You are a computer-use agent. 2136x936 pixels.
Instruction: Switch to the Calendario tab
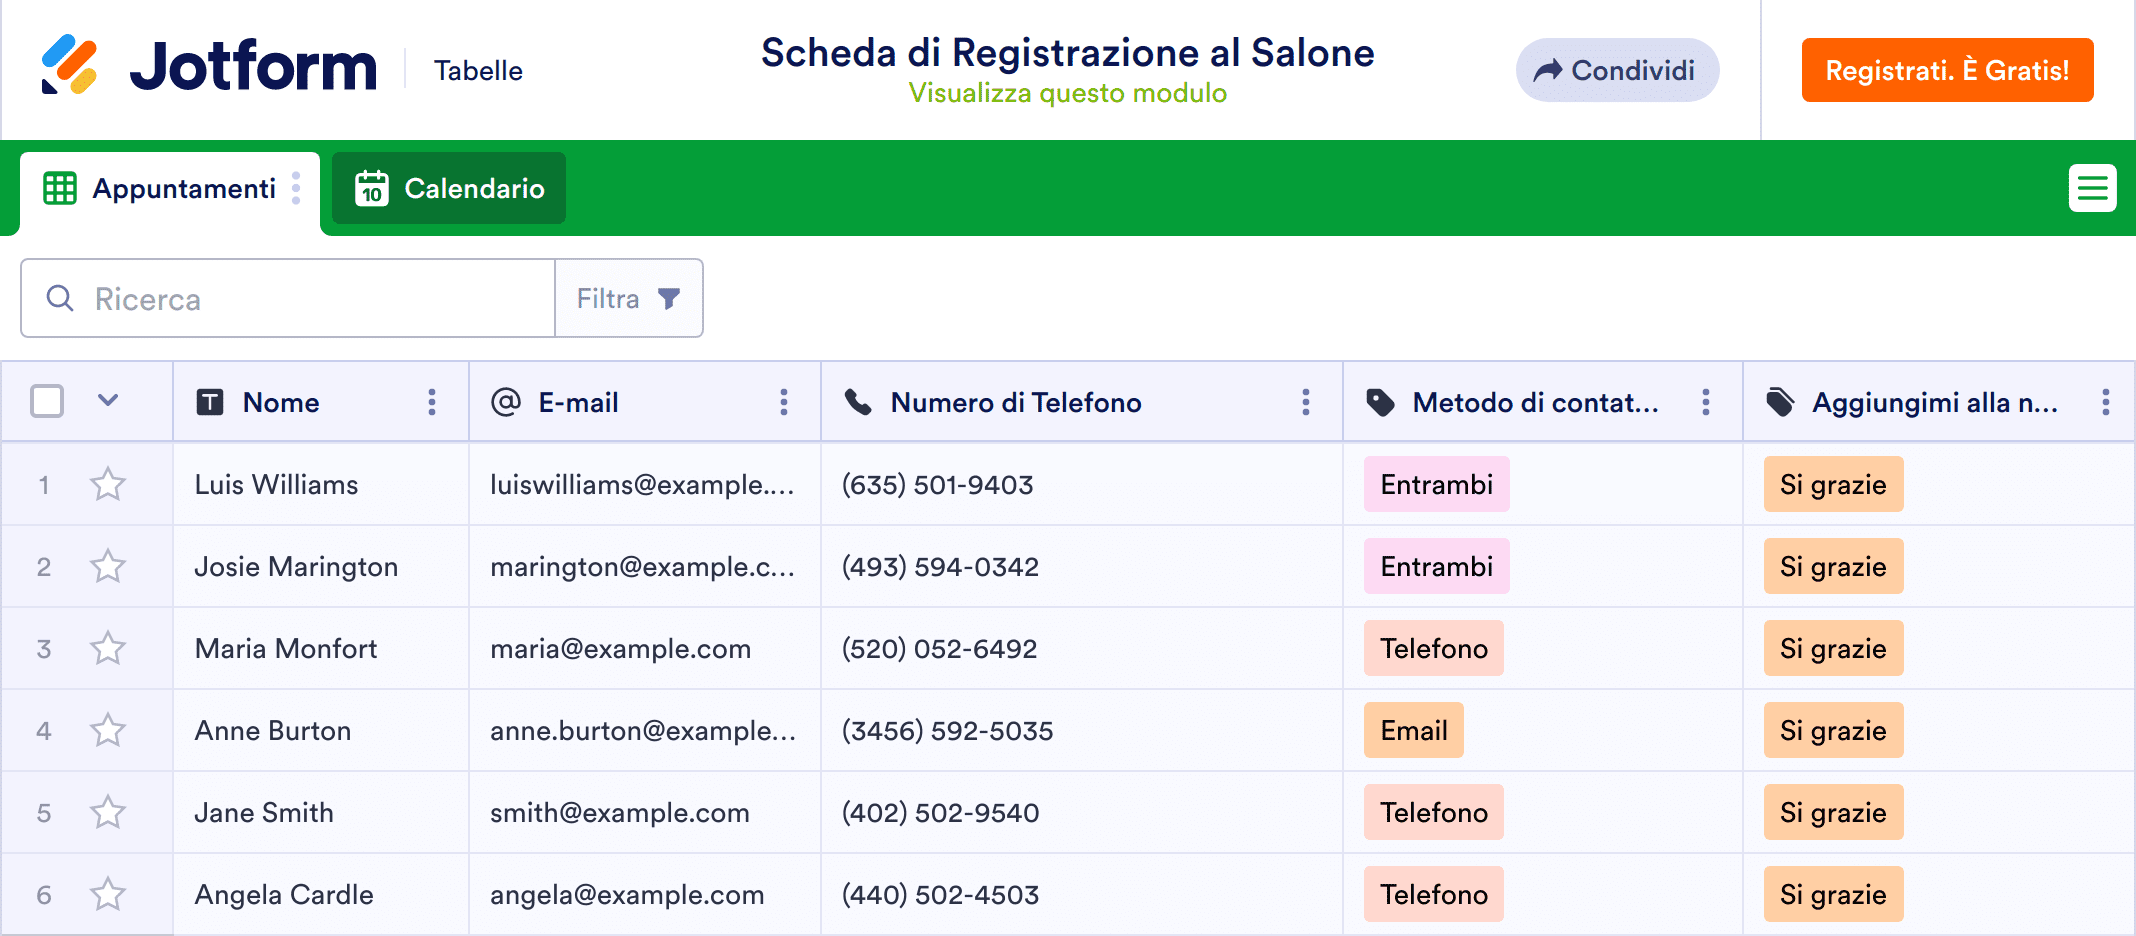click(x=449, y=188)
